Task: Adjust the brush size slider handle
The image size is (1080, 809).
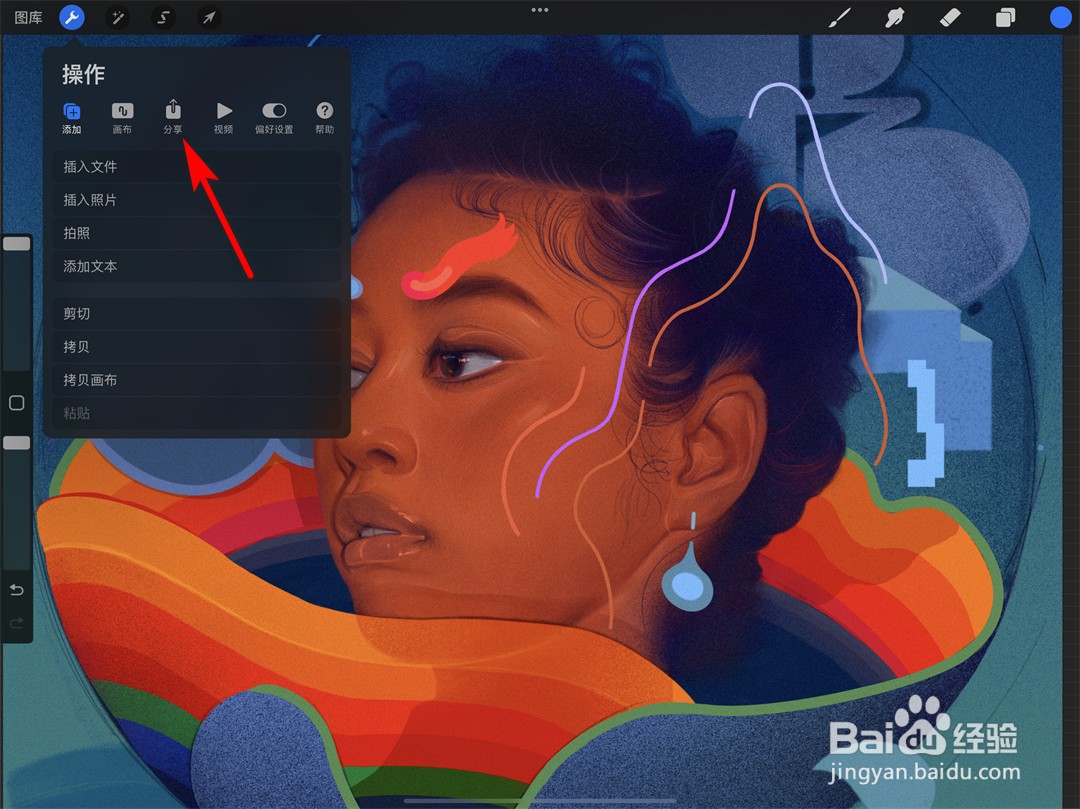Action: coord(17,244)
